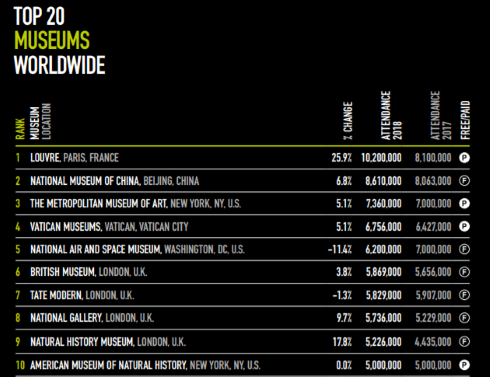Click Paid icon for American Museum of Natural History
Screen dimensions: 490x377
[464, 365]
